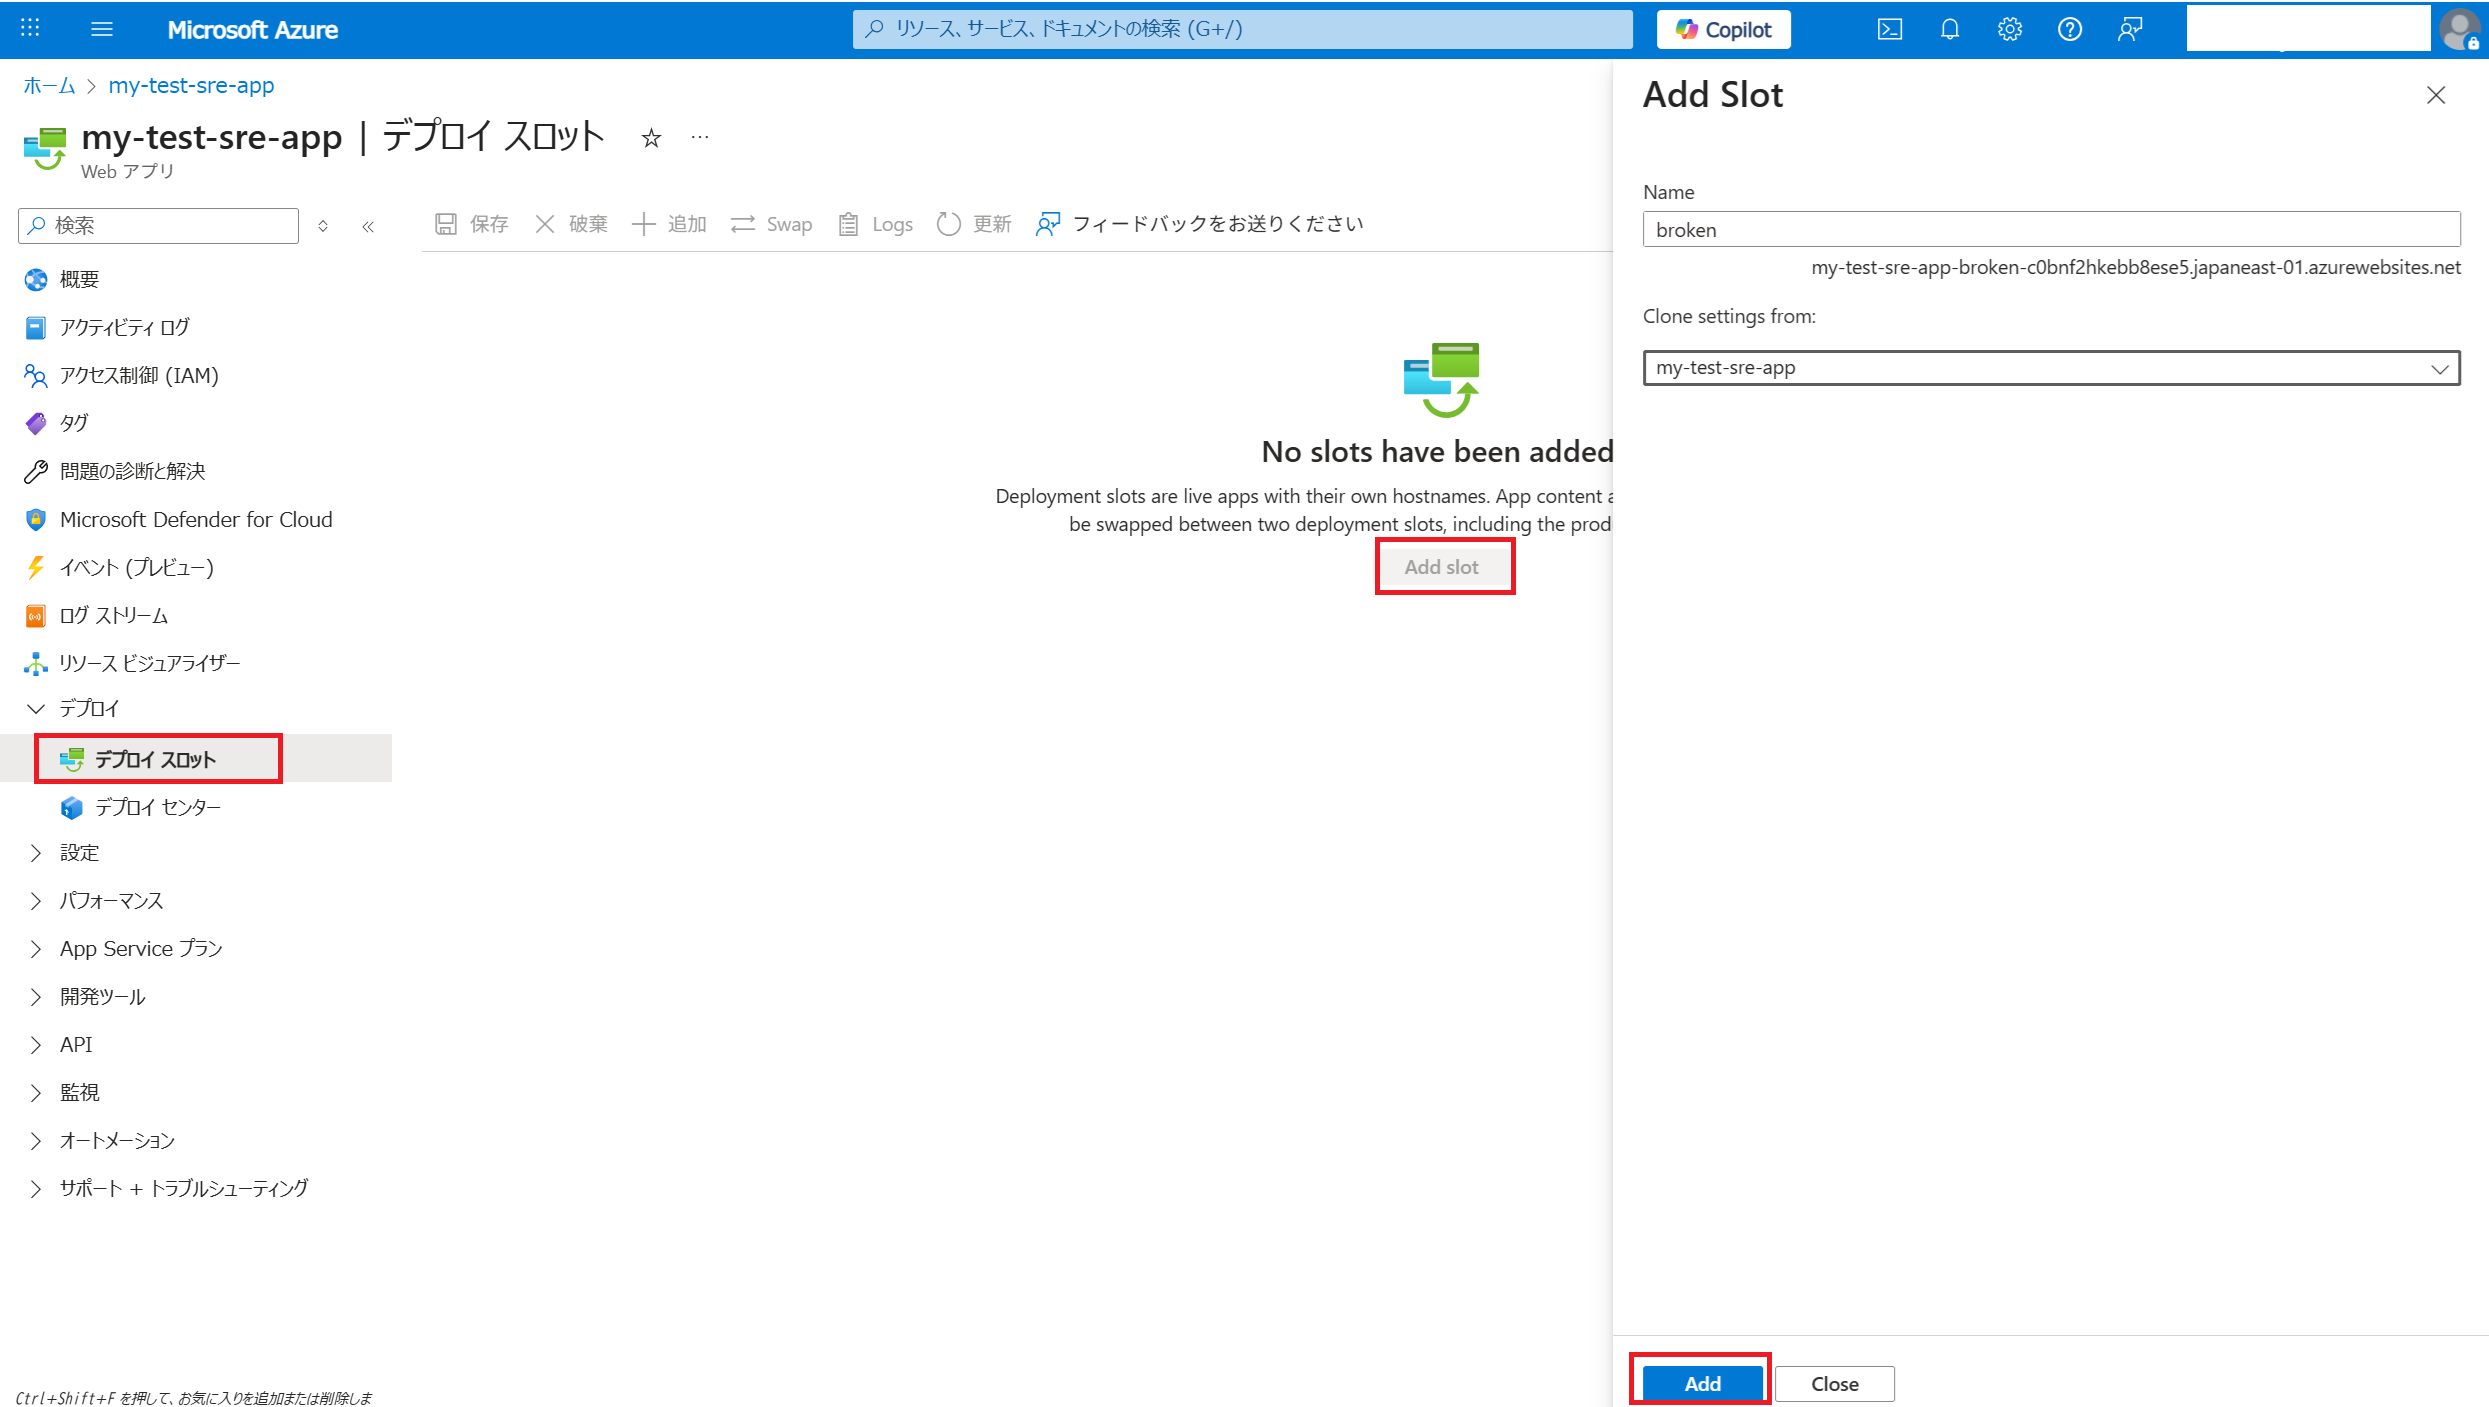
Task: Collapse the sidebar with the double chevron
Action: pos(368,226)
